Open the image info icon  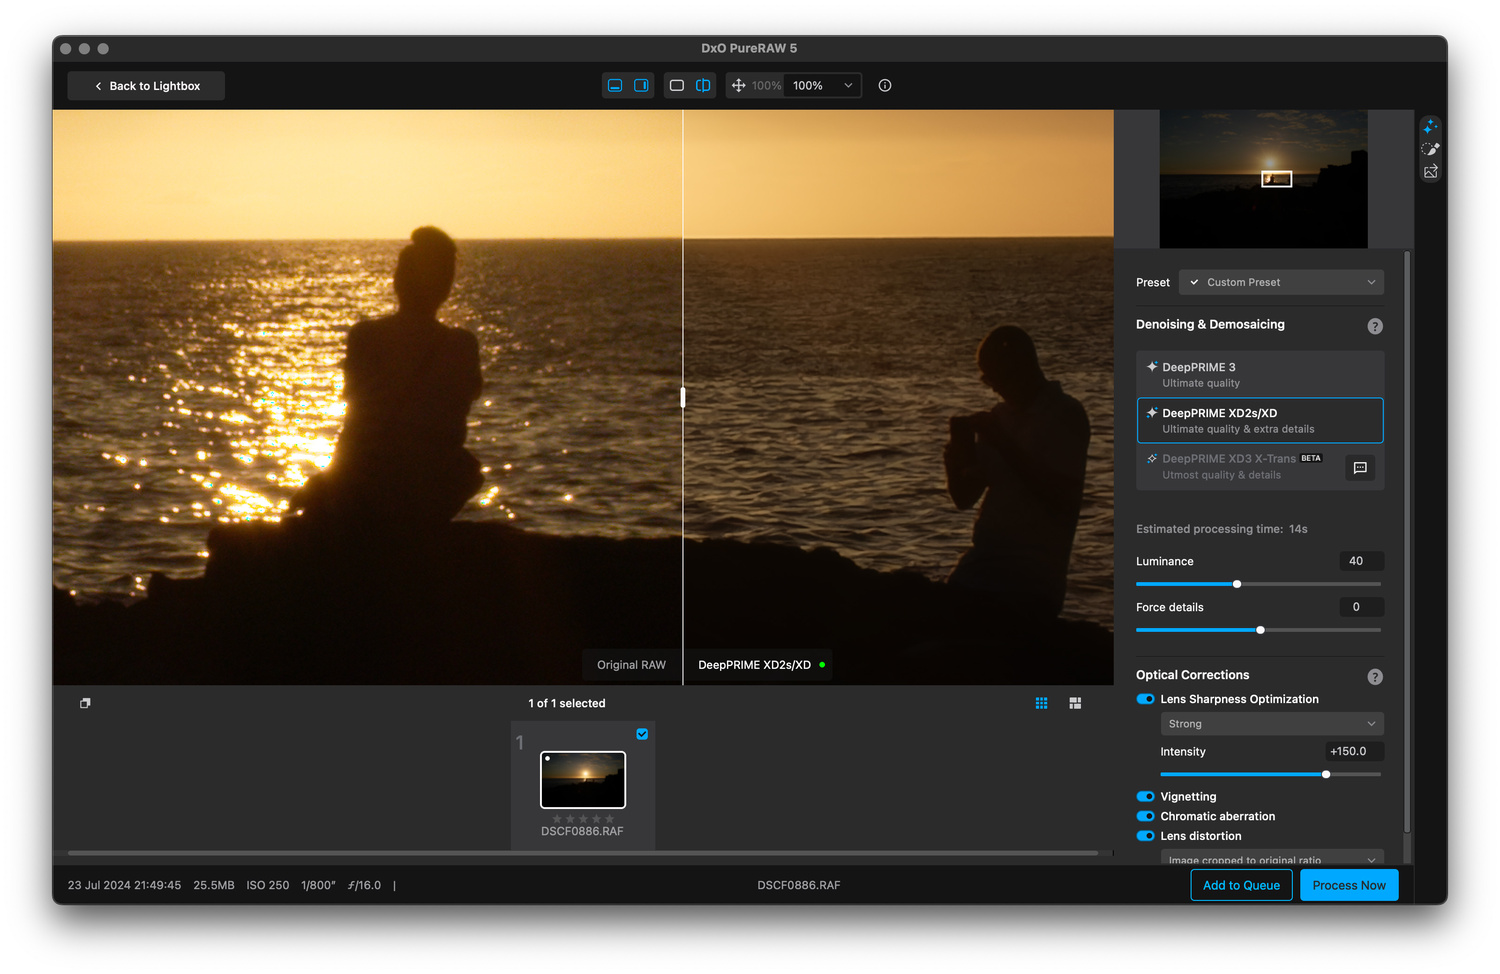(x=885, y=86)
